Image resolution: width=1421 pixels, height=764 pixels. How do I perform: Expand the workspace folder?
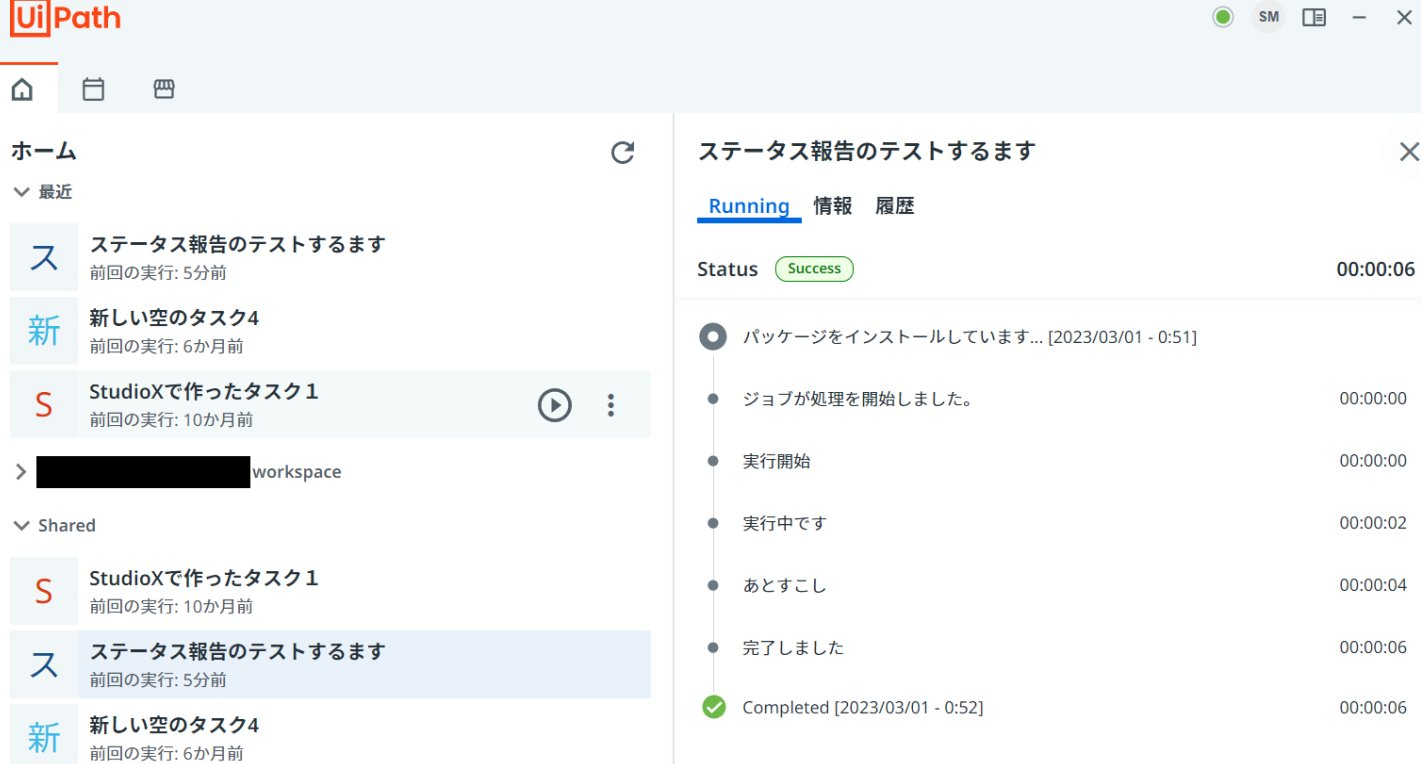[x=21, y=472]
